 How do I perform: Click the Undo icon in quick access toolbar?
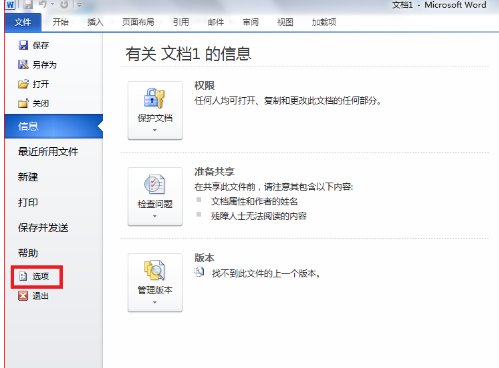point(43,4)
